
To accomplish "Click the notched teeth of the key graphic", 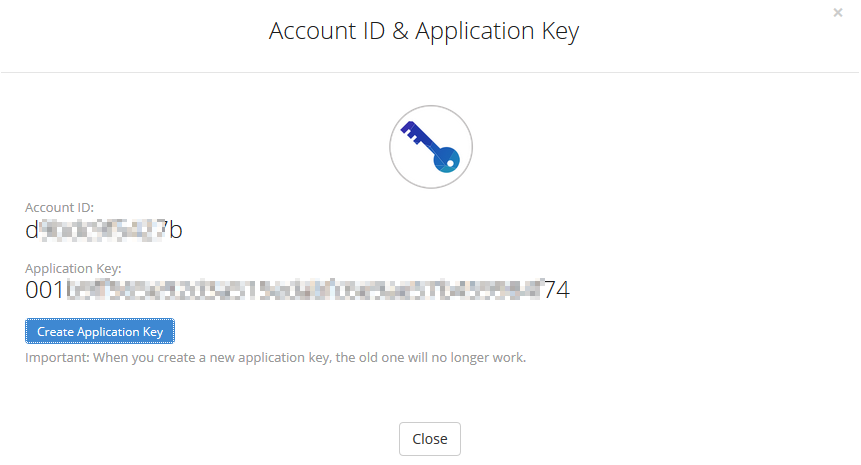I will (x=412, y=133).
